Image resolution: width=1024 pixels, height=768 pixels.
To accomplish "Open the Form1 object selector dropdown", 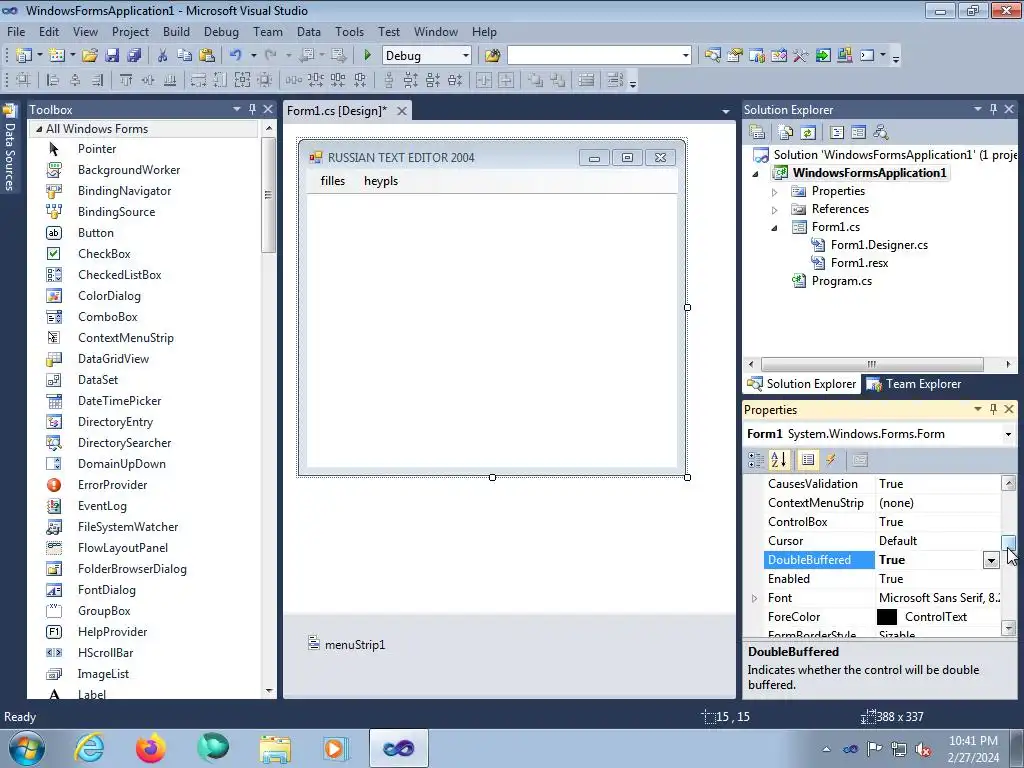I will click(x=1008, y=434).
